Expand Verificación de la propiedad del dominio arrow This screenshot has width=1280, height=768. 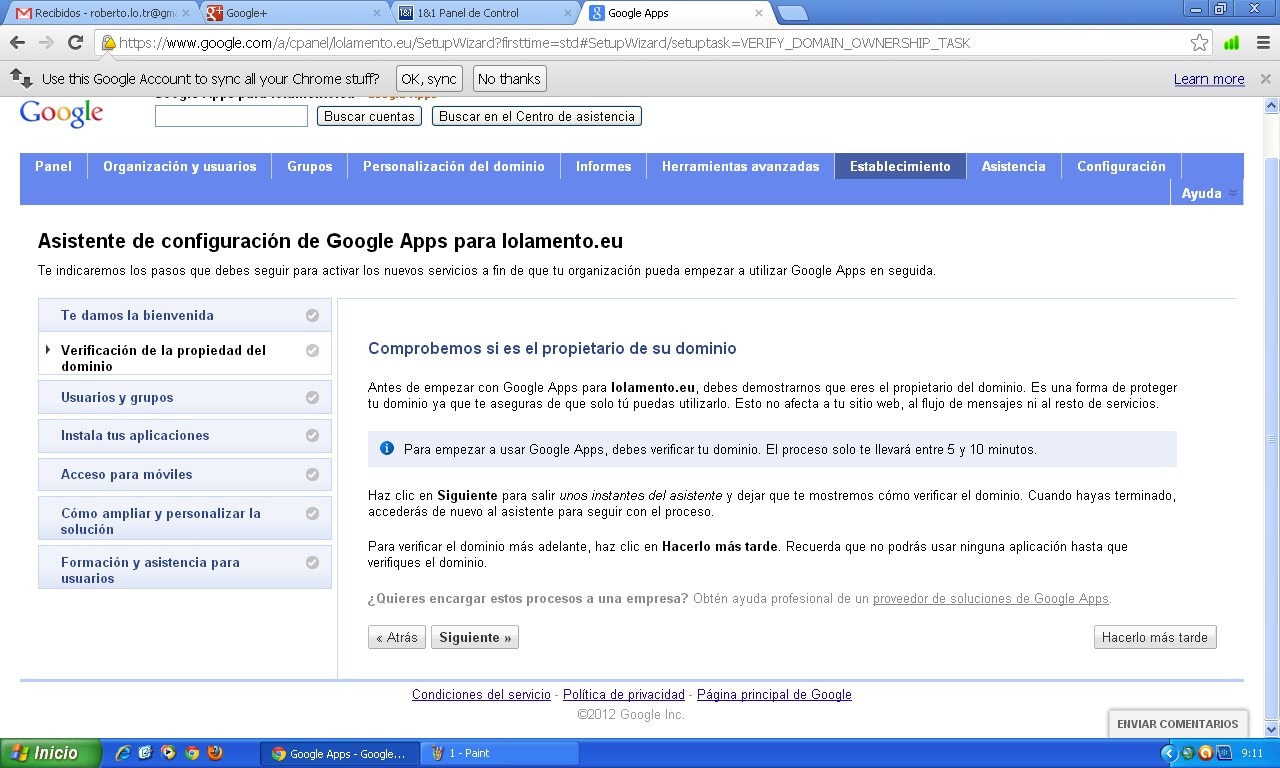[x=48, y=349]
